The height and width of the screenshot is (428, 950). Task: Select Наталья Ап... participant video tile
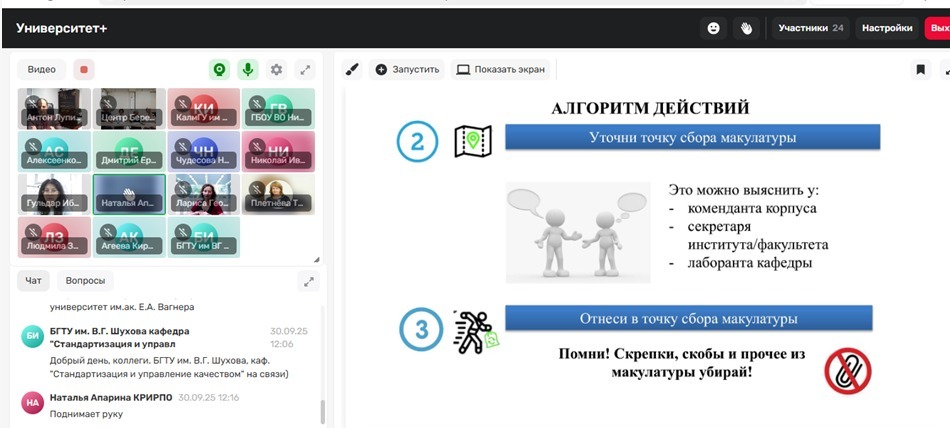point(129,194)
